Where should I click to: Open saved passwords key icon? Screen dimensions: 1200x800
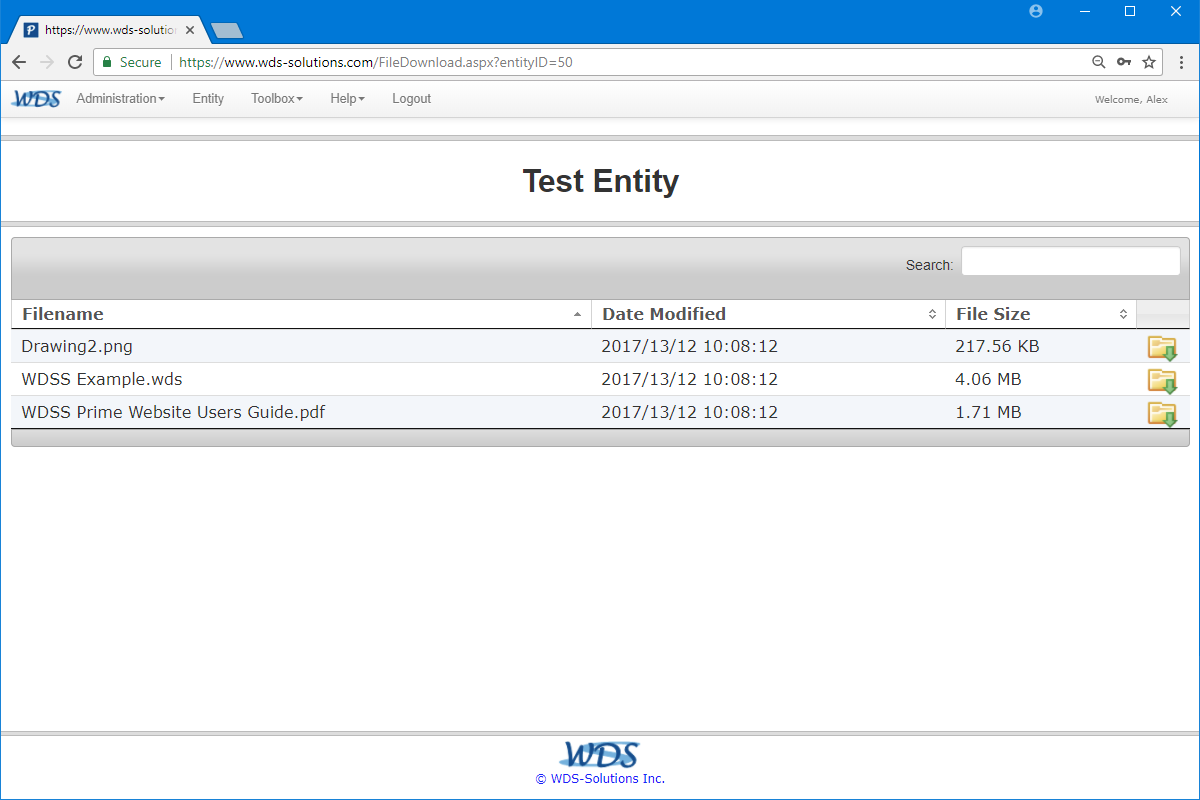point(1124,62)
